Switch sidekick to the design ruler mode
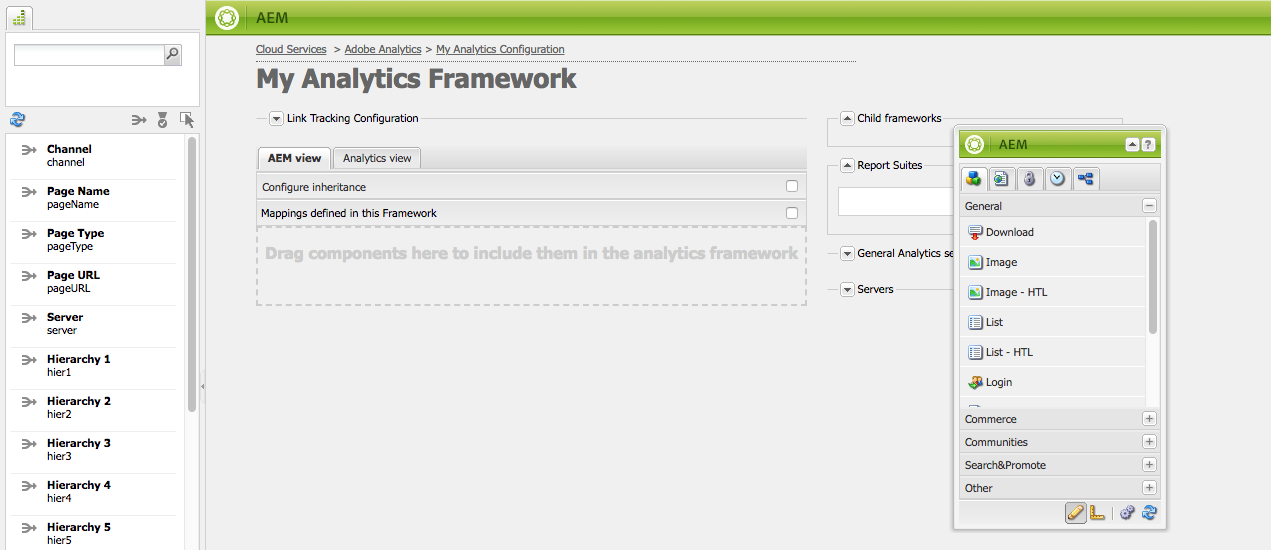This screenshot has height=550, width=1271. tap(1097, 512)
